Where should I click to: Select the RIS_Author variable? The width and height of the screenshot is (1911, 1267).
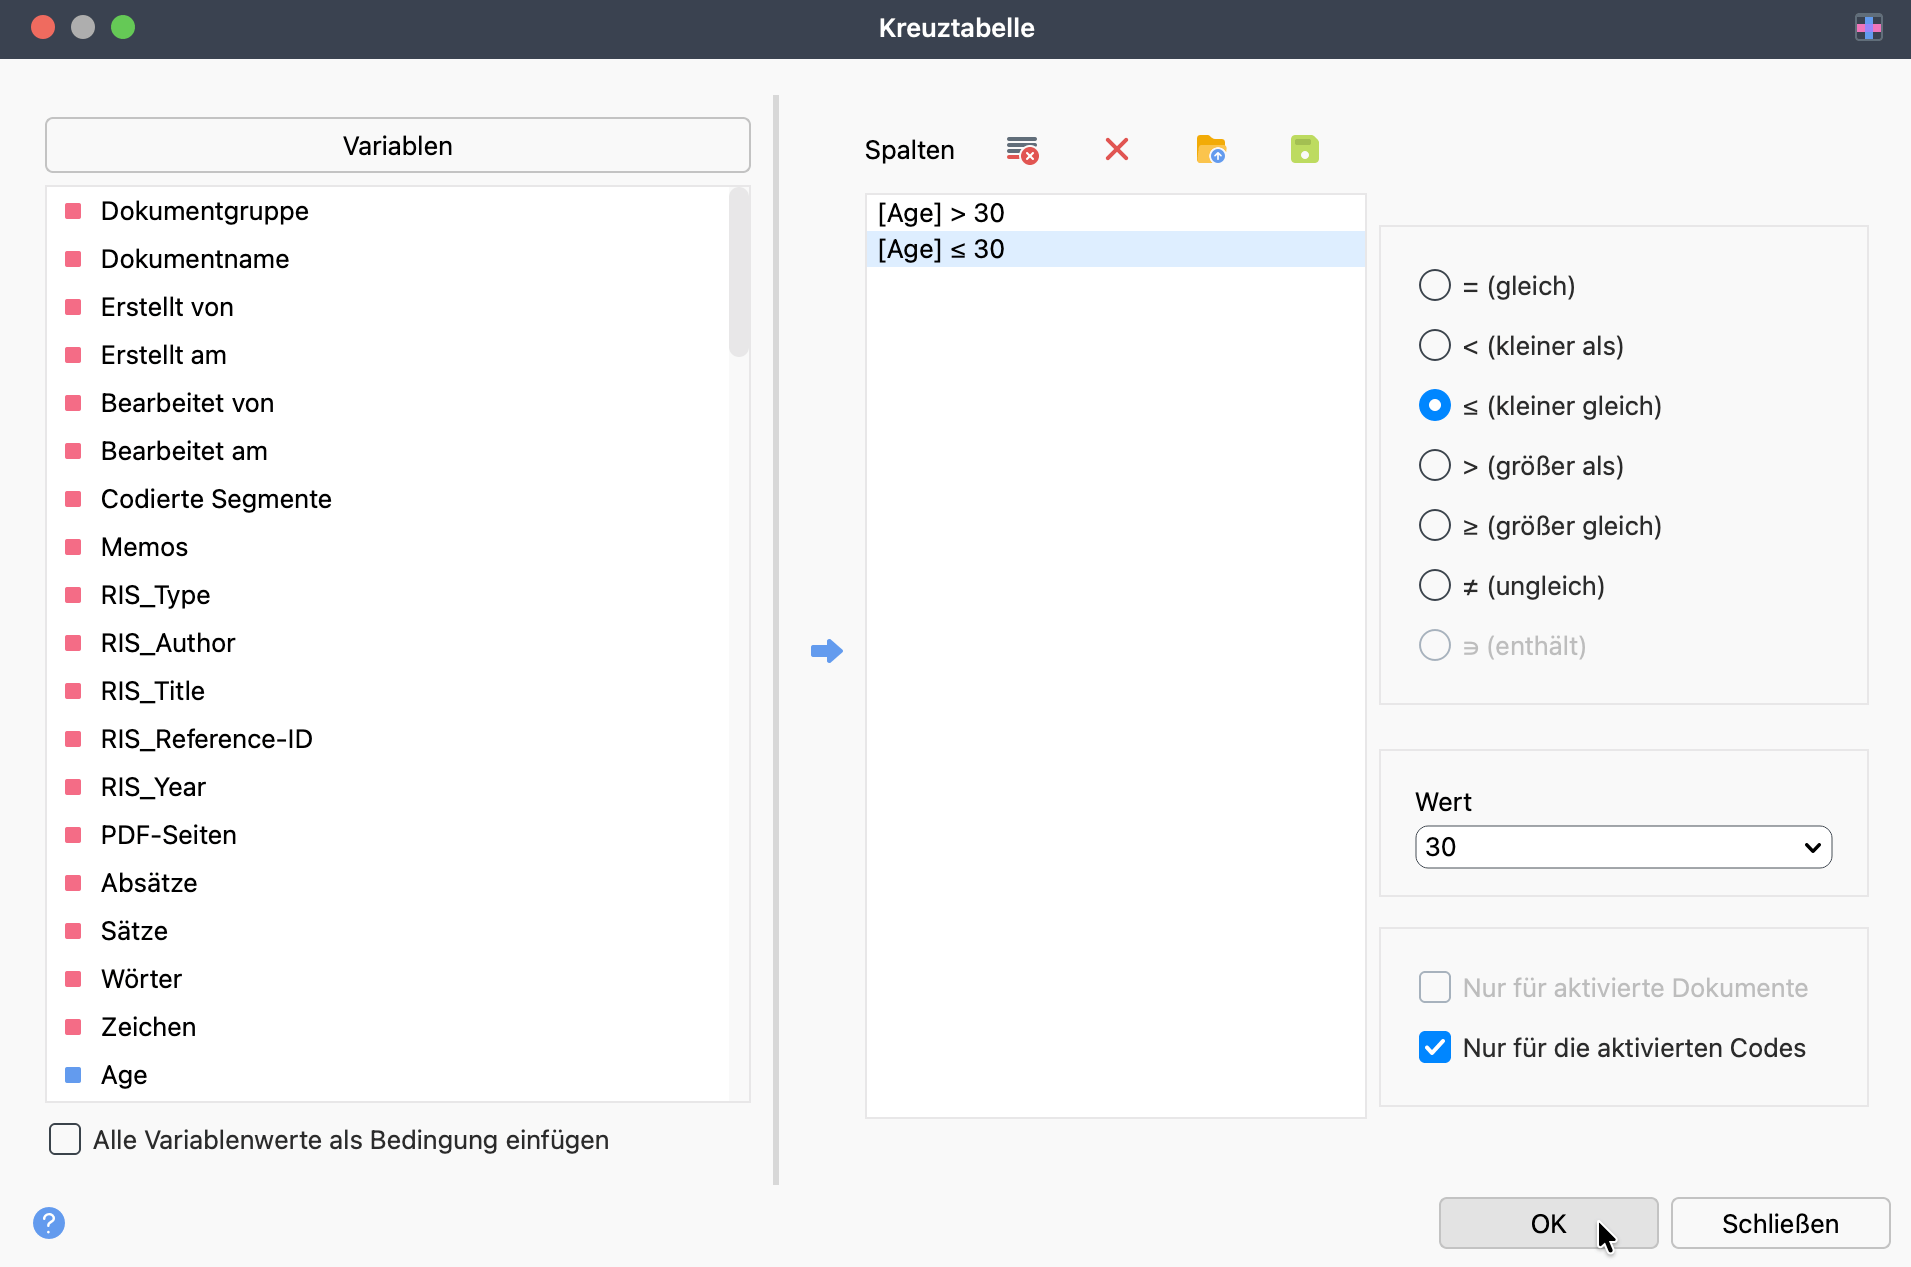click(168, 643)
